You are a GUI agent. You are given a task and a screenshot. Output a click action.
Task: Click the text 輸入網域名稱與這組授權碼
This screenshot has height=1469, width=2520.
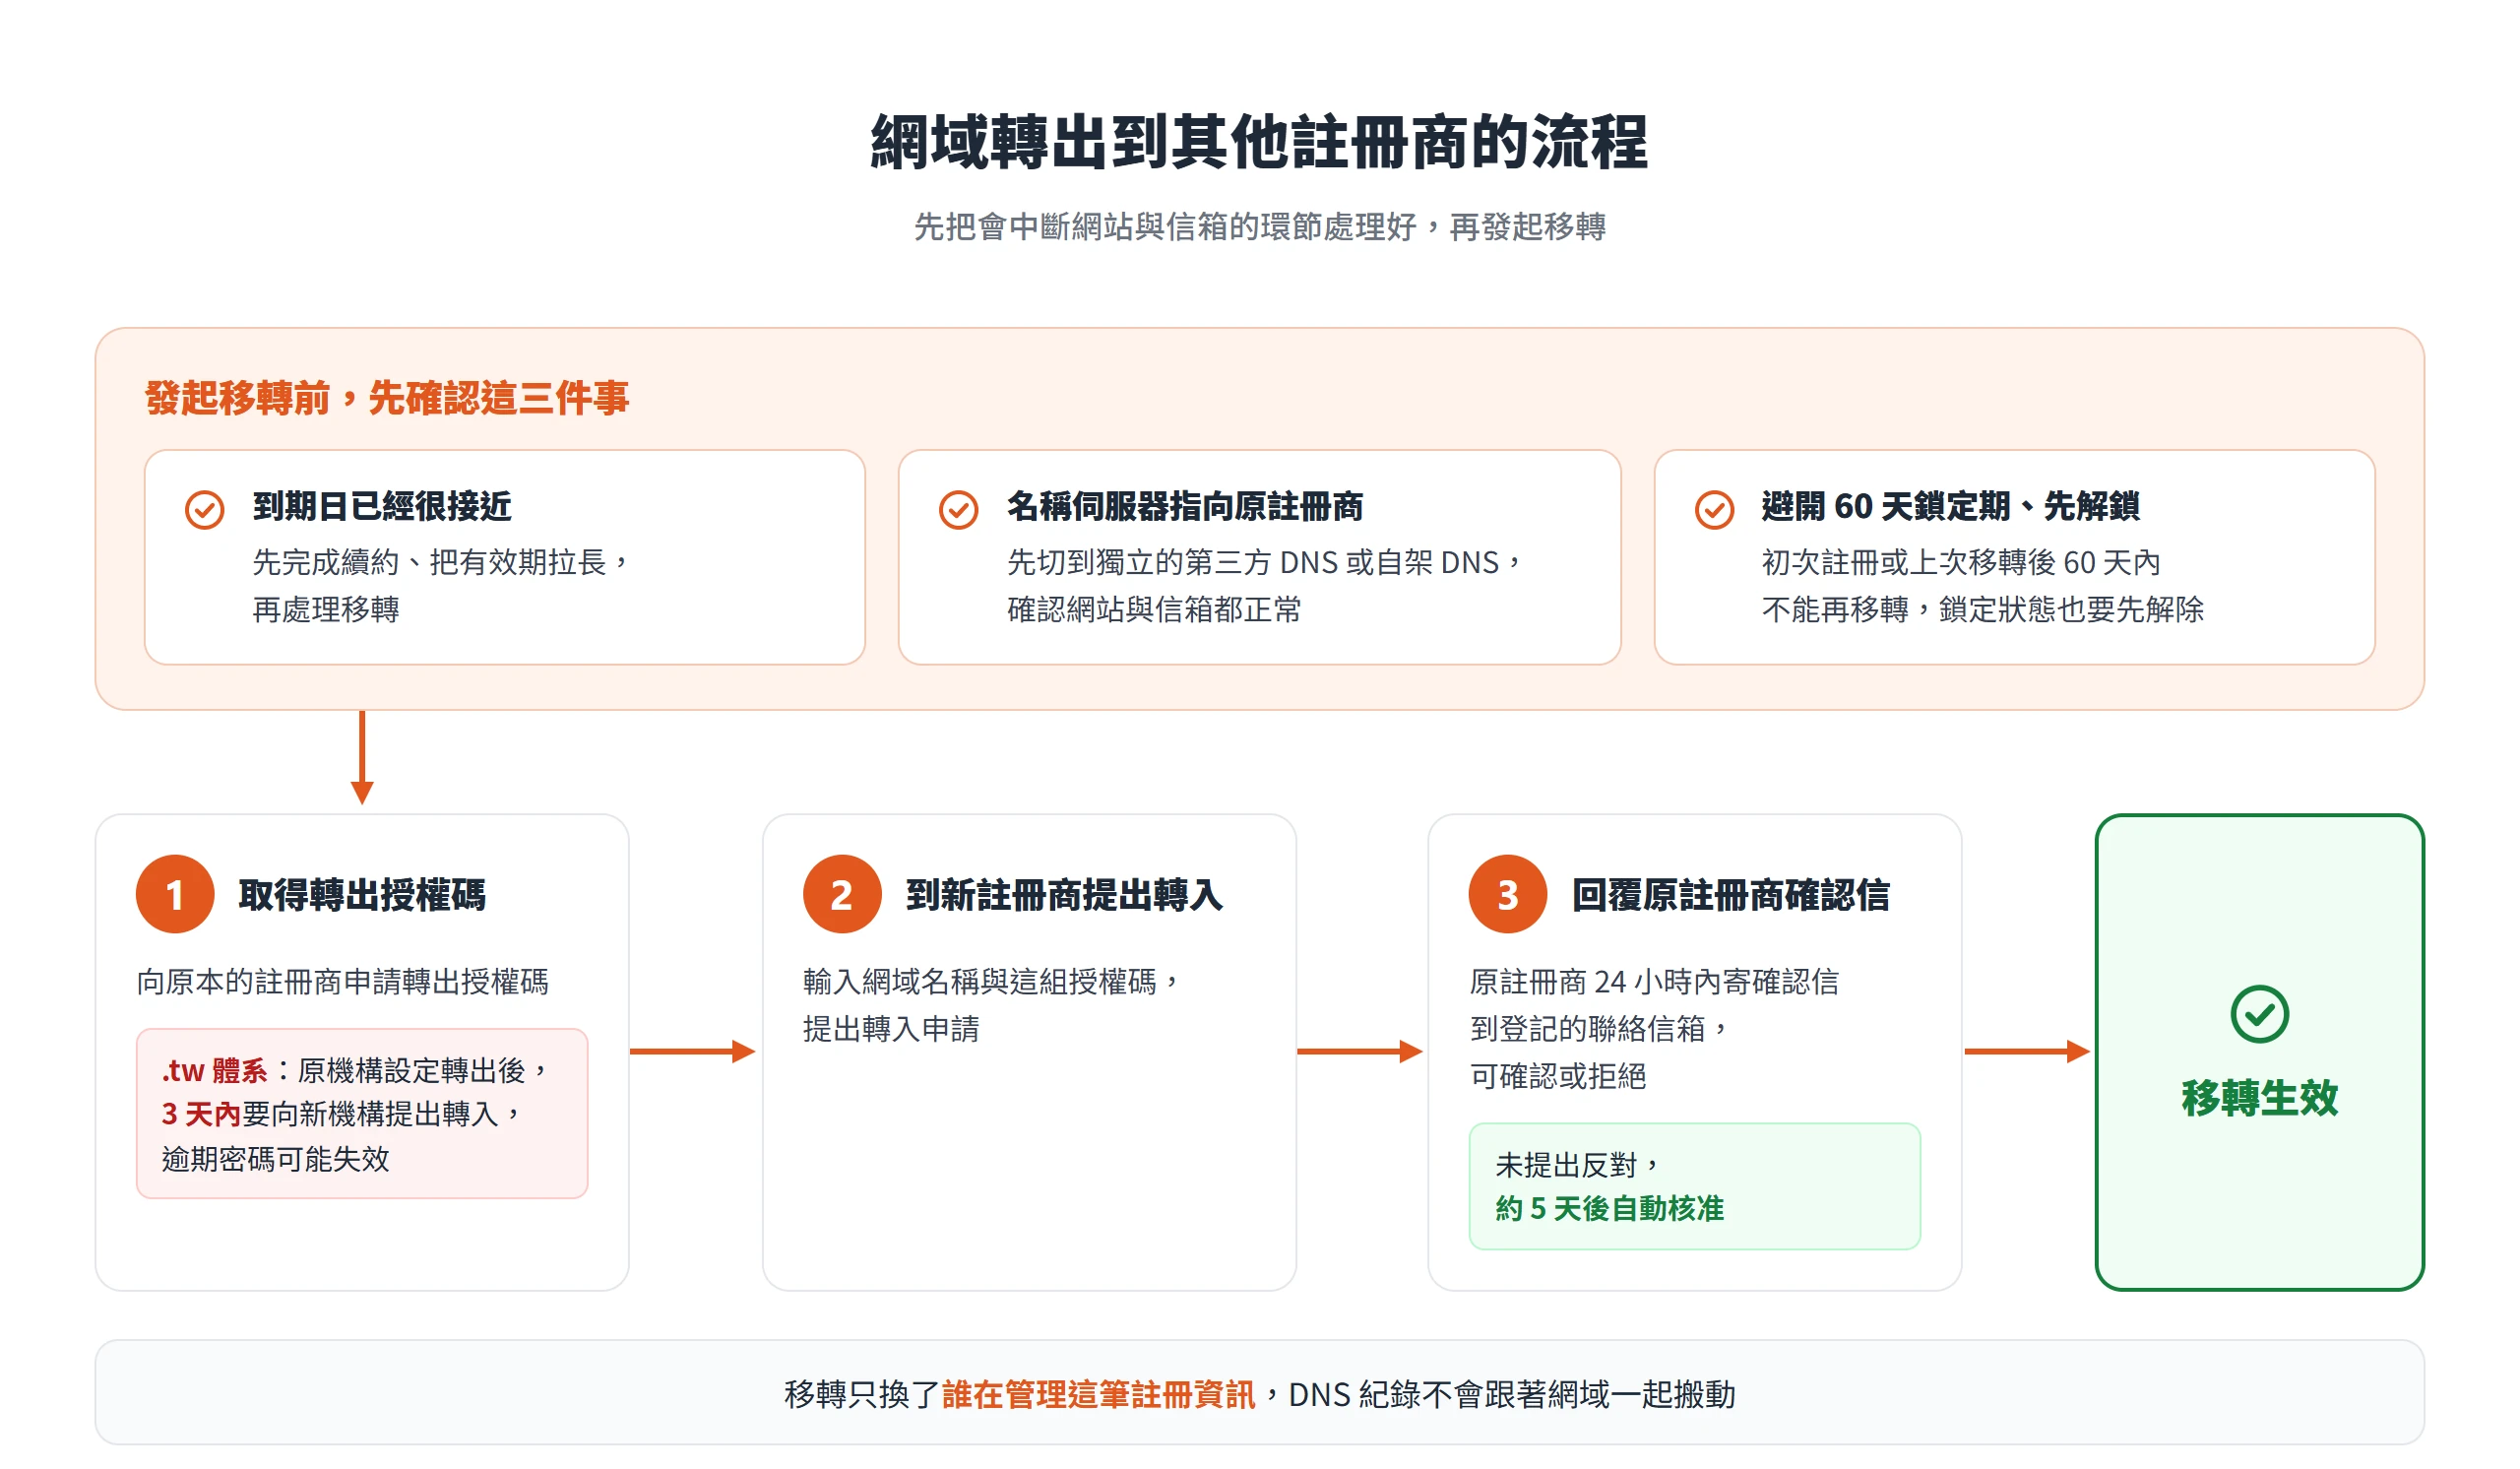pos(980,981)
